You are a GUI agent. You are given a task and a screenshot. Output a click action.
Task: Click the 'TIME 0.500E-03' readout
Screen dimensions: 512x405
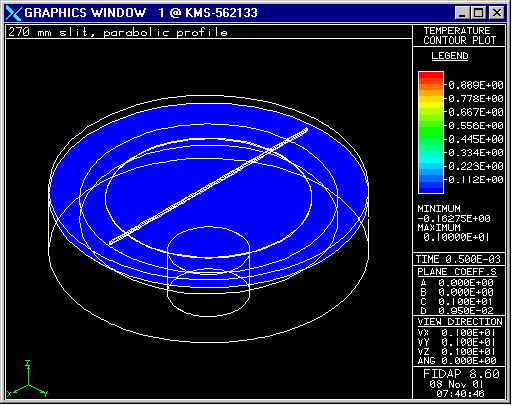click(x=458, y=259)
